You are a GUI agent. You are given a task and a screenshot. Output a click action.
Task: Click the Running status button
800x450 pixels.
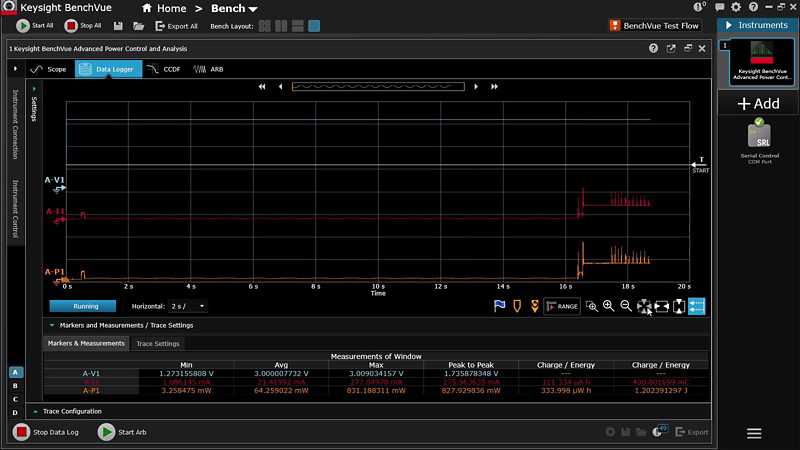[83, 306]
